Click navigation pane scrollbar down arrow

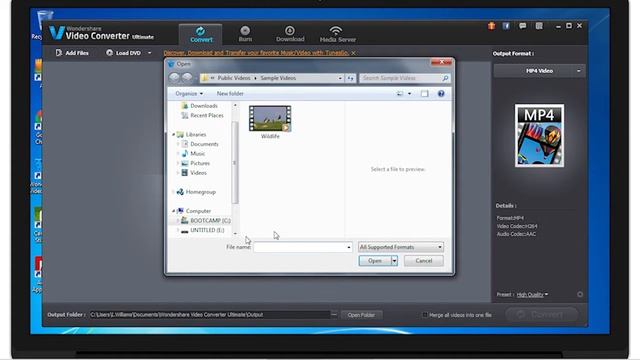coord(235,233)
